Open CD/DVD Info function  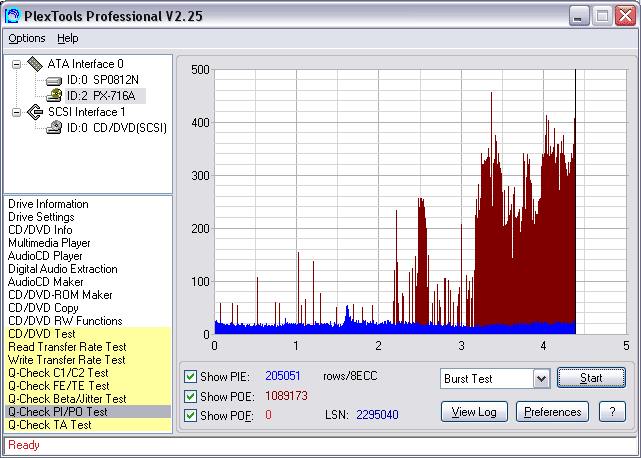pos(40,230)
